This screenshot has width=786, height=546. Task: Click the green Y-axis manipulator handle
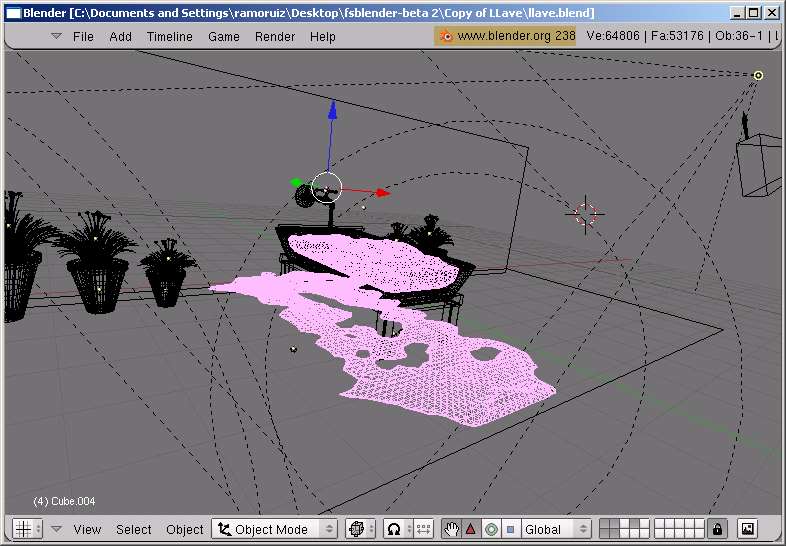point(296,183)
